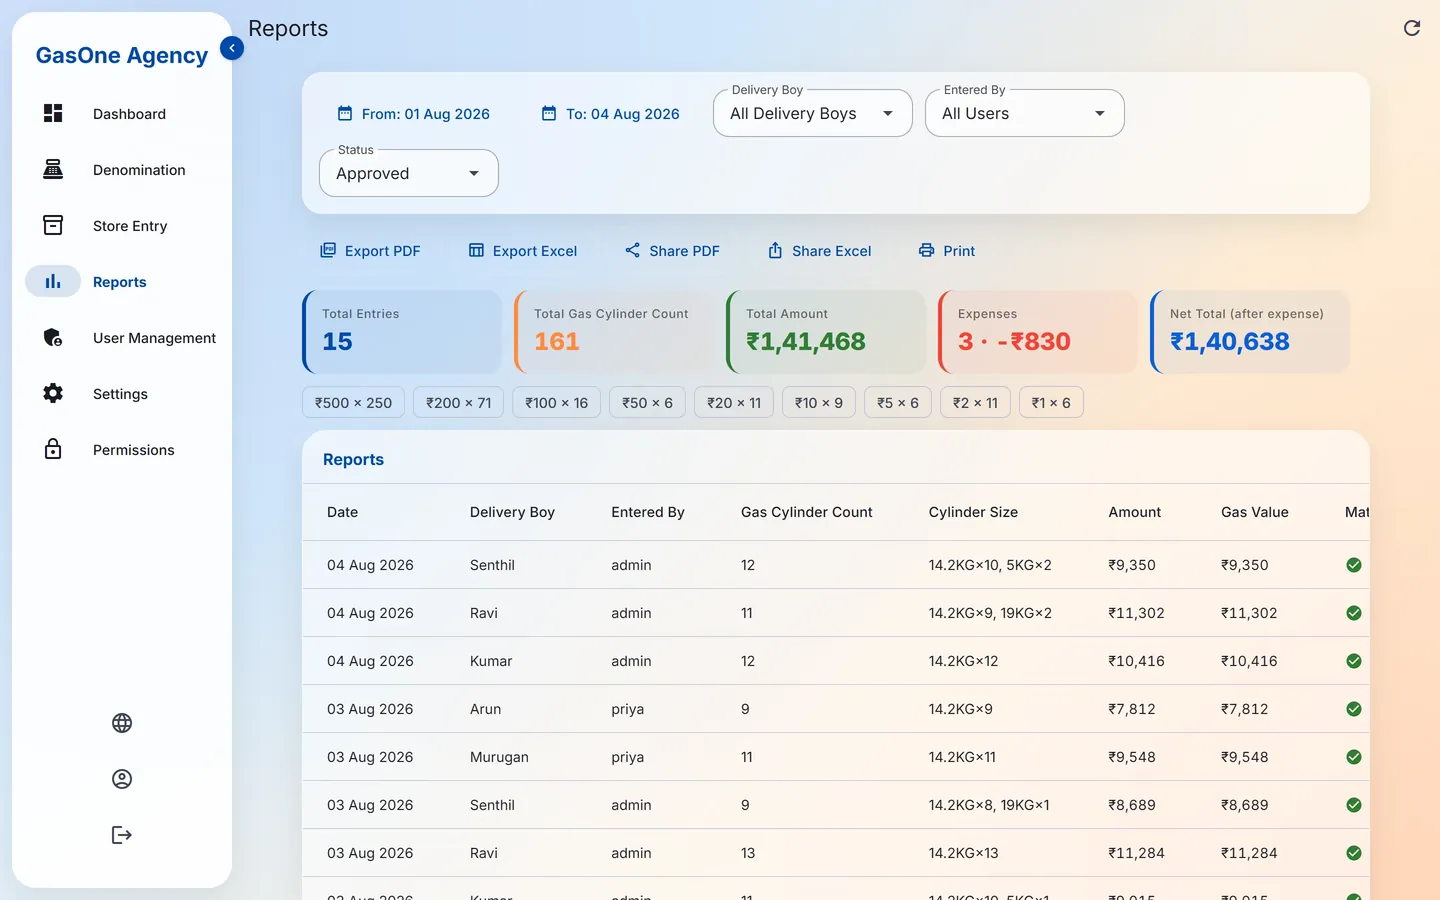The width and height of the screenshot is (1440, 900).
Task: Click the Expenses summary card
Action: 1038,332
